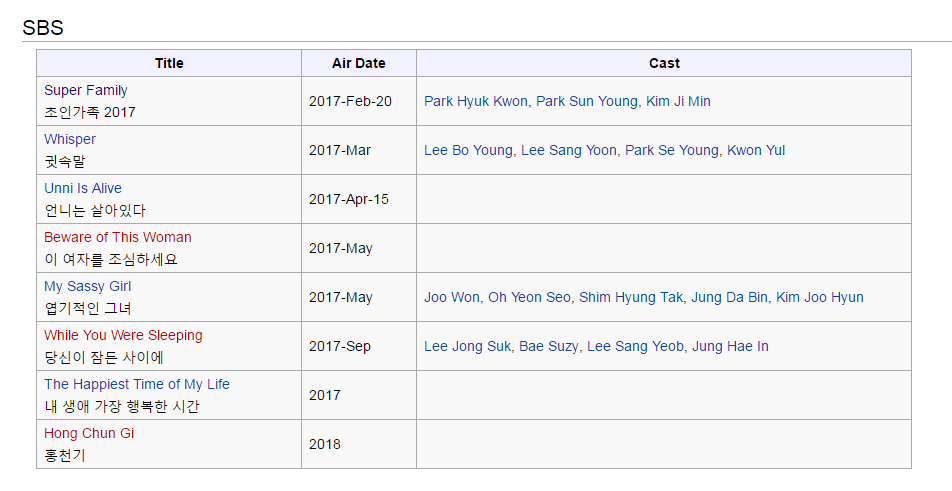The width and height of the screenshot is (952, 491).
Task: Select the Bae Suzy link
Action: click(x=548, y=346)
